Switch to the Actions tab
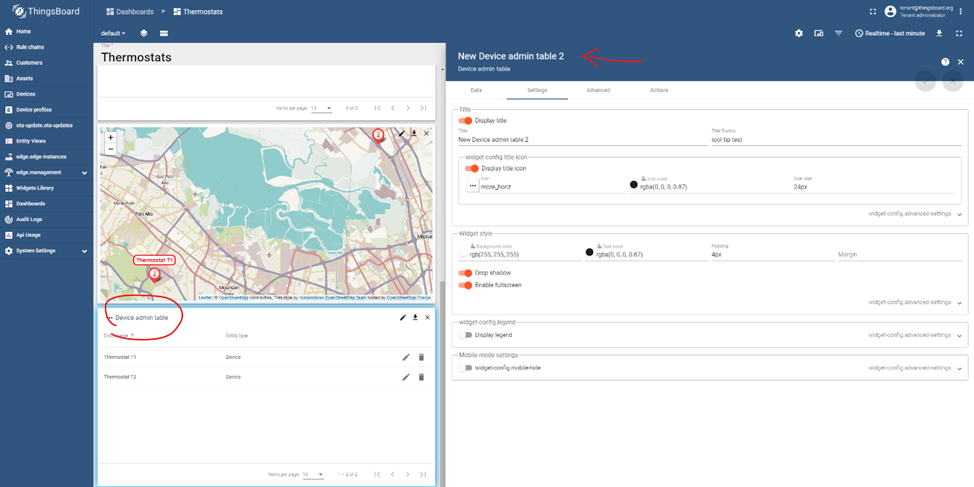Viewport: 974px width, 487px height. pos(659,90)
